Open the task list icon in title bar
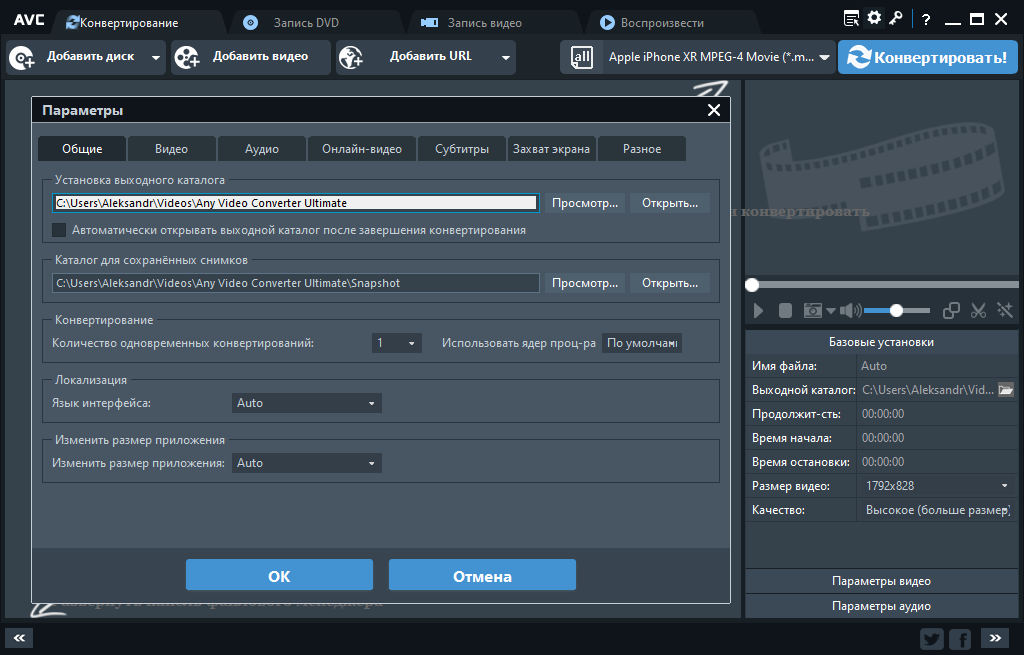Screen dimensions: 1024x655 click(x=851, y=18)
